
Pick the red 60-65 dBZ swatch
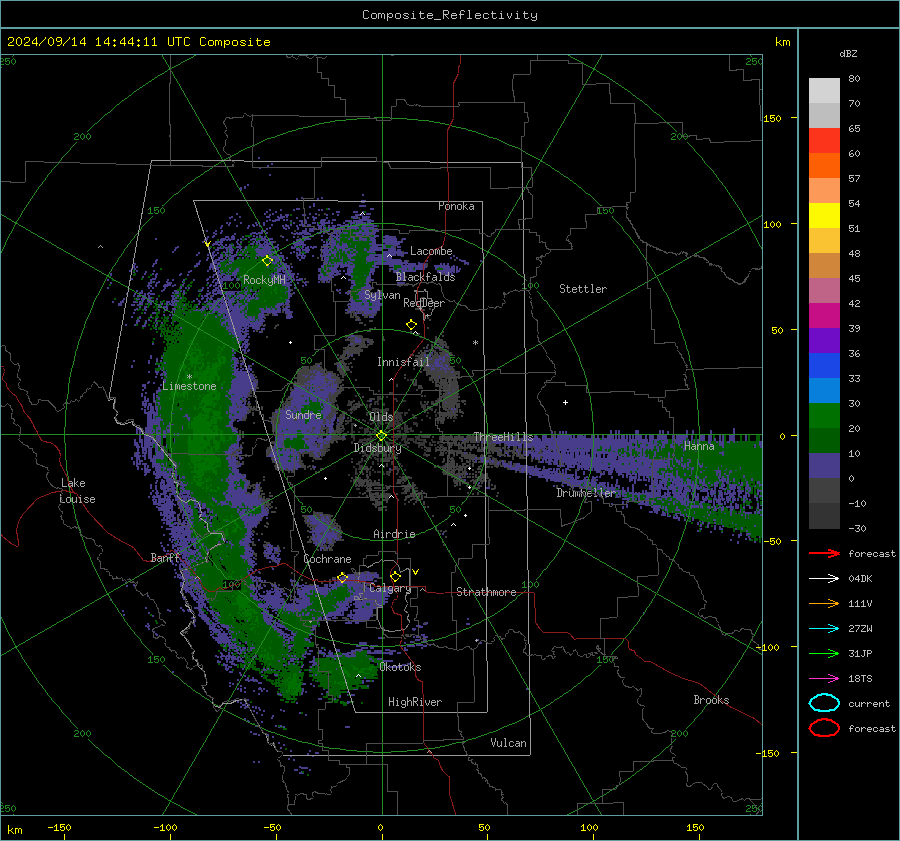tap(824, 140)
